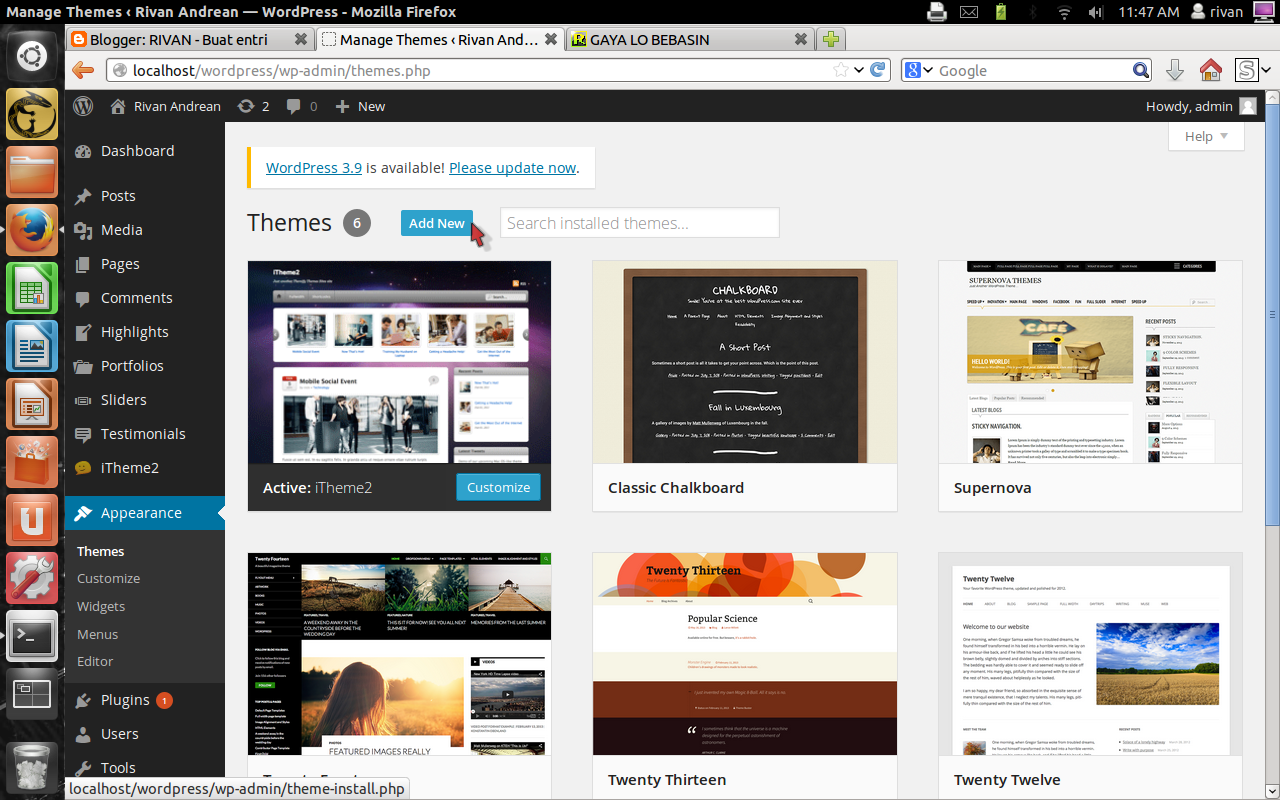Click the Firefox back arrow button
The image size is (1280, 800).
(83, 70)
